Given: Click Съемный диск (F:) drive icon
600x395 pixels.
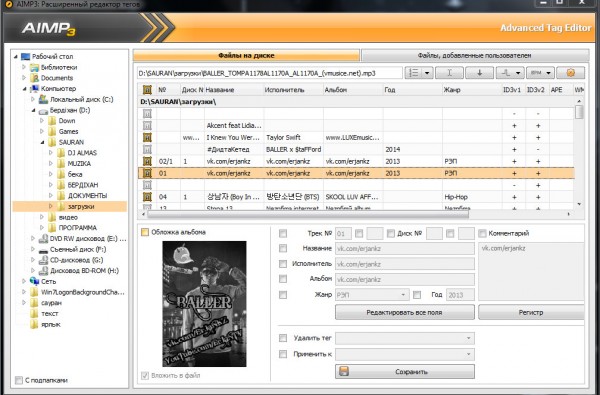Looking at the screenshot, I should [43, 250].
